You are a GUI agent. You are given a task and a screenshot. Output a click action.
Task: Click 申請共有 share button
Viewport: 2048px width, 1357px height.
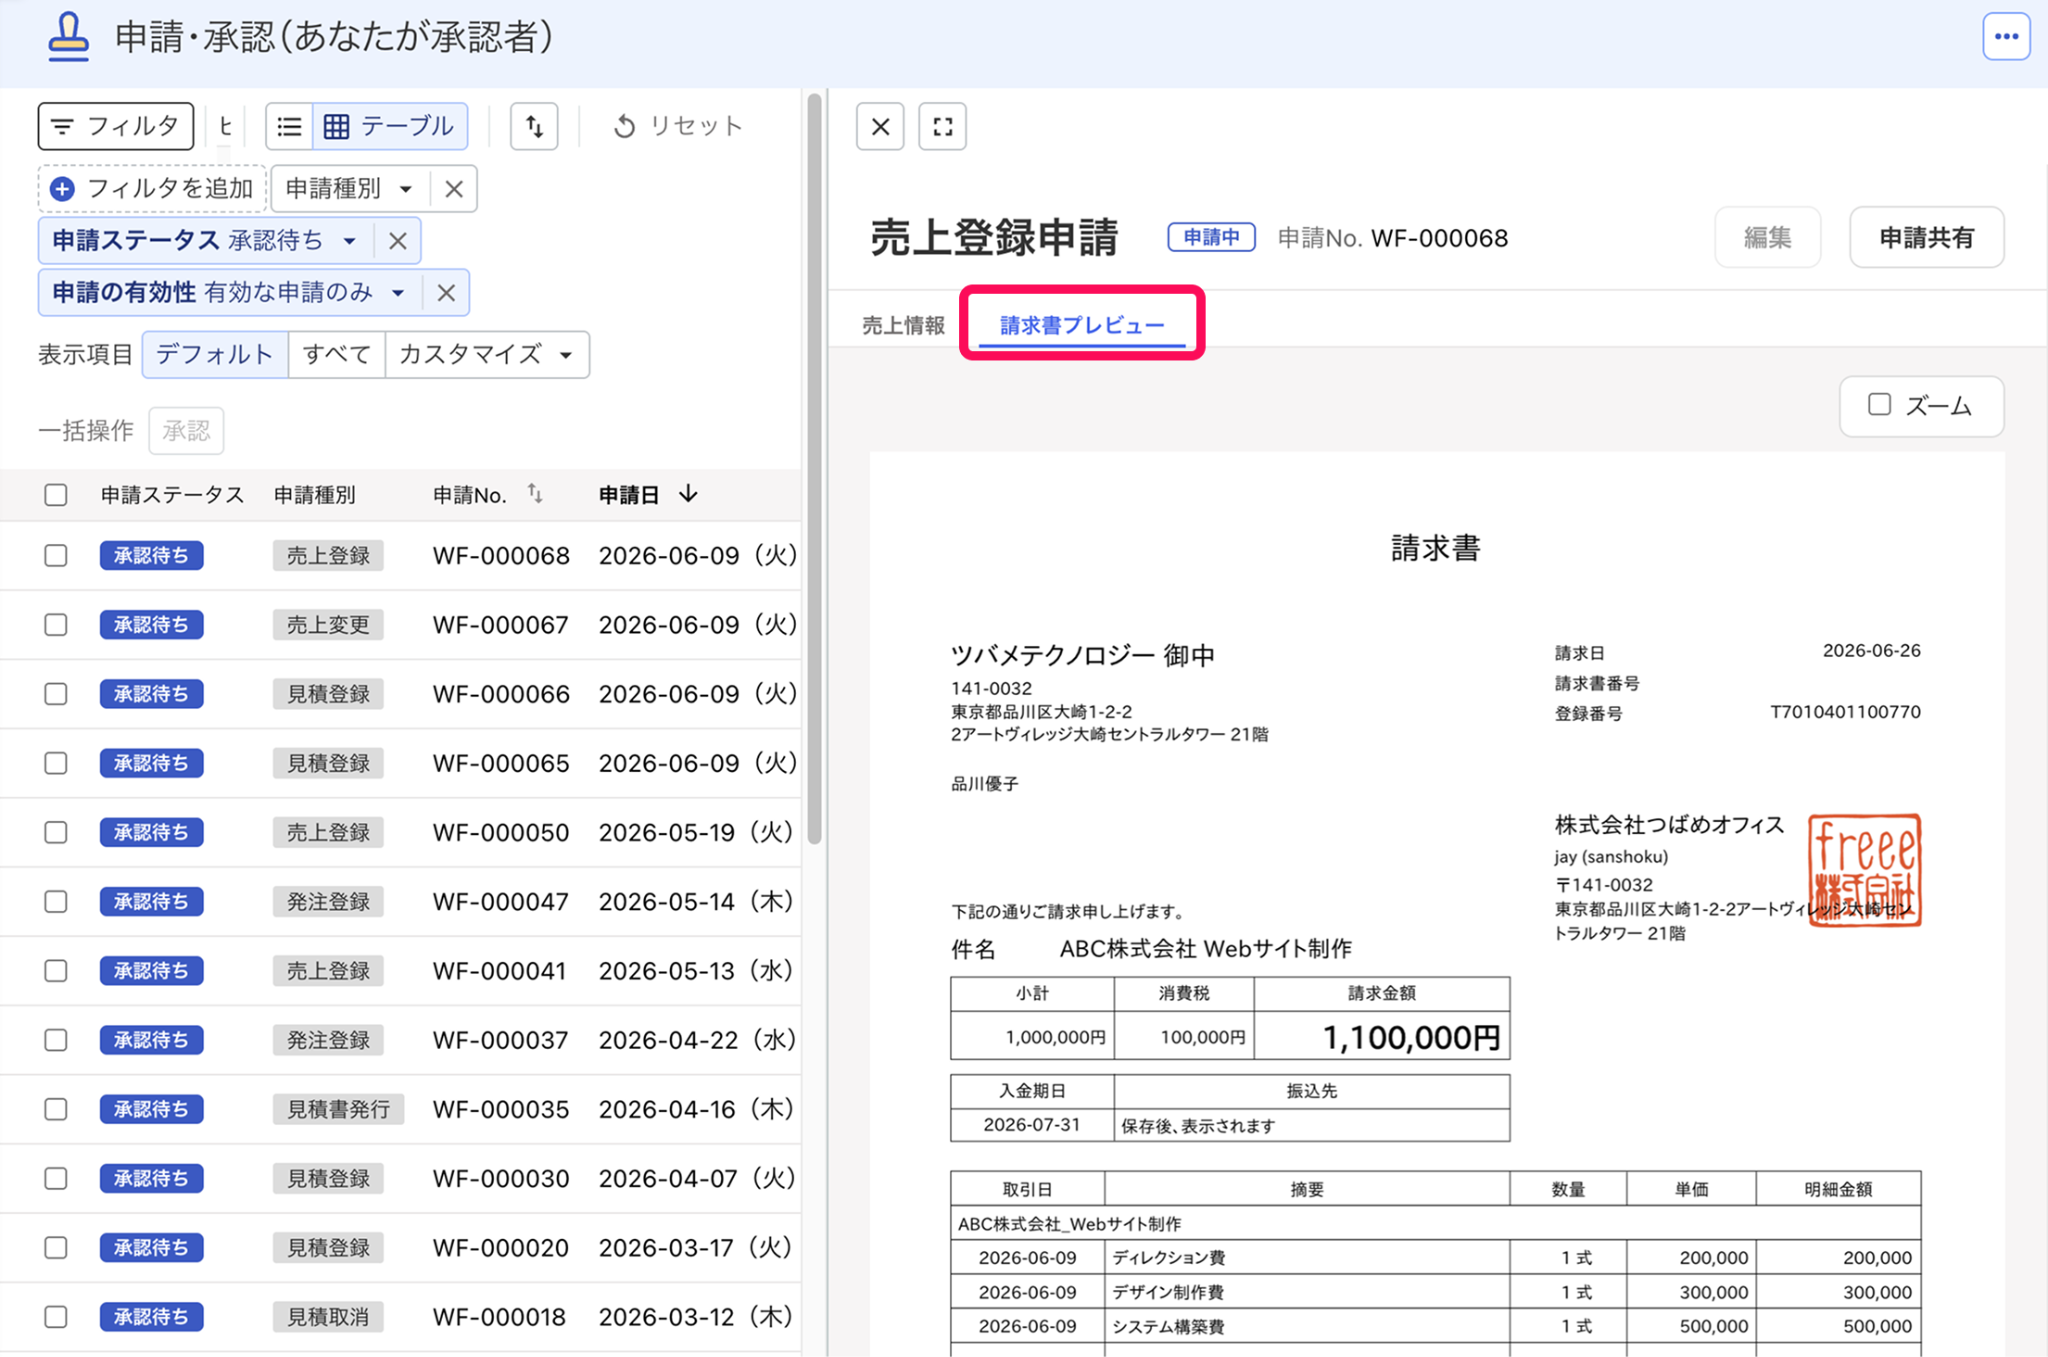click(1926, 238)
